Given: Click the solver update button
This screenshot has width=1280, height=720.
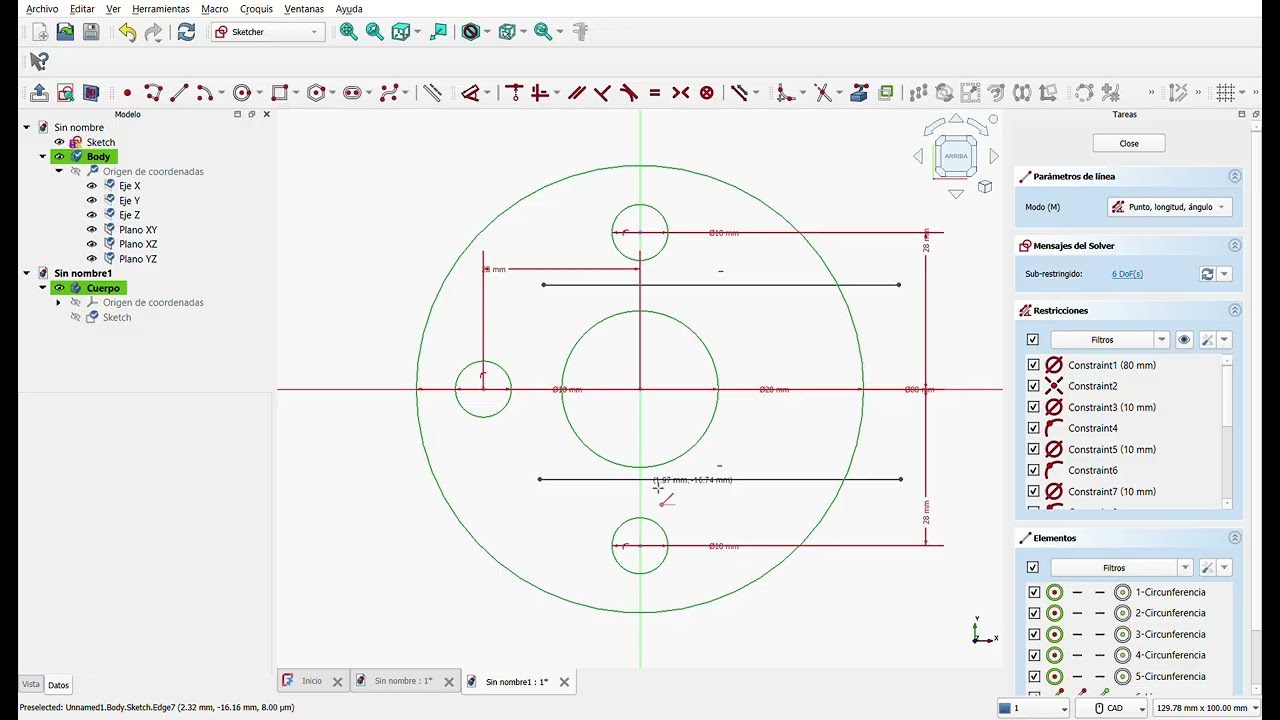Looking at the screenshot, I should pos(1207,274).
